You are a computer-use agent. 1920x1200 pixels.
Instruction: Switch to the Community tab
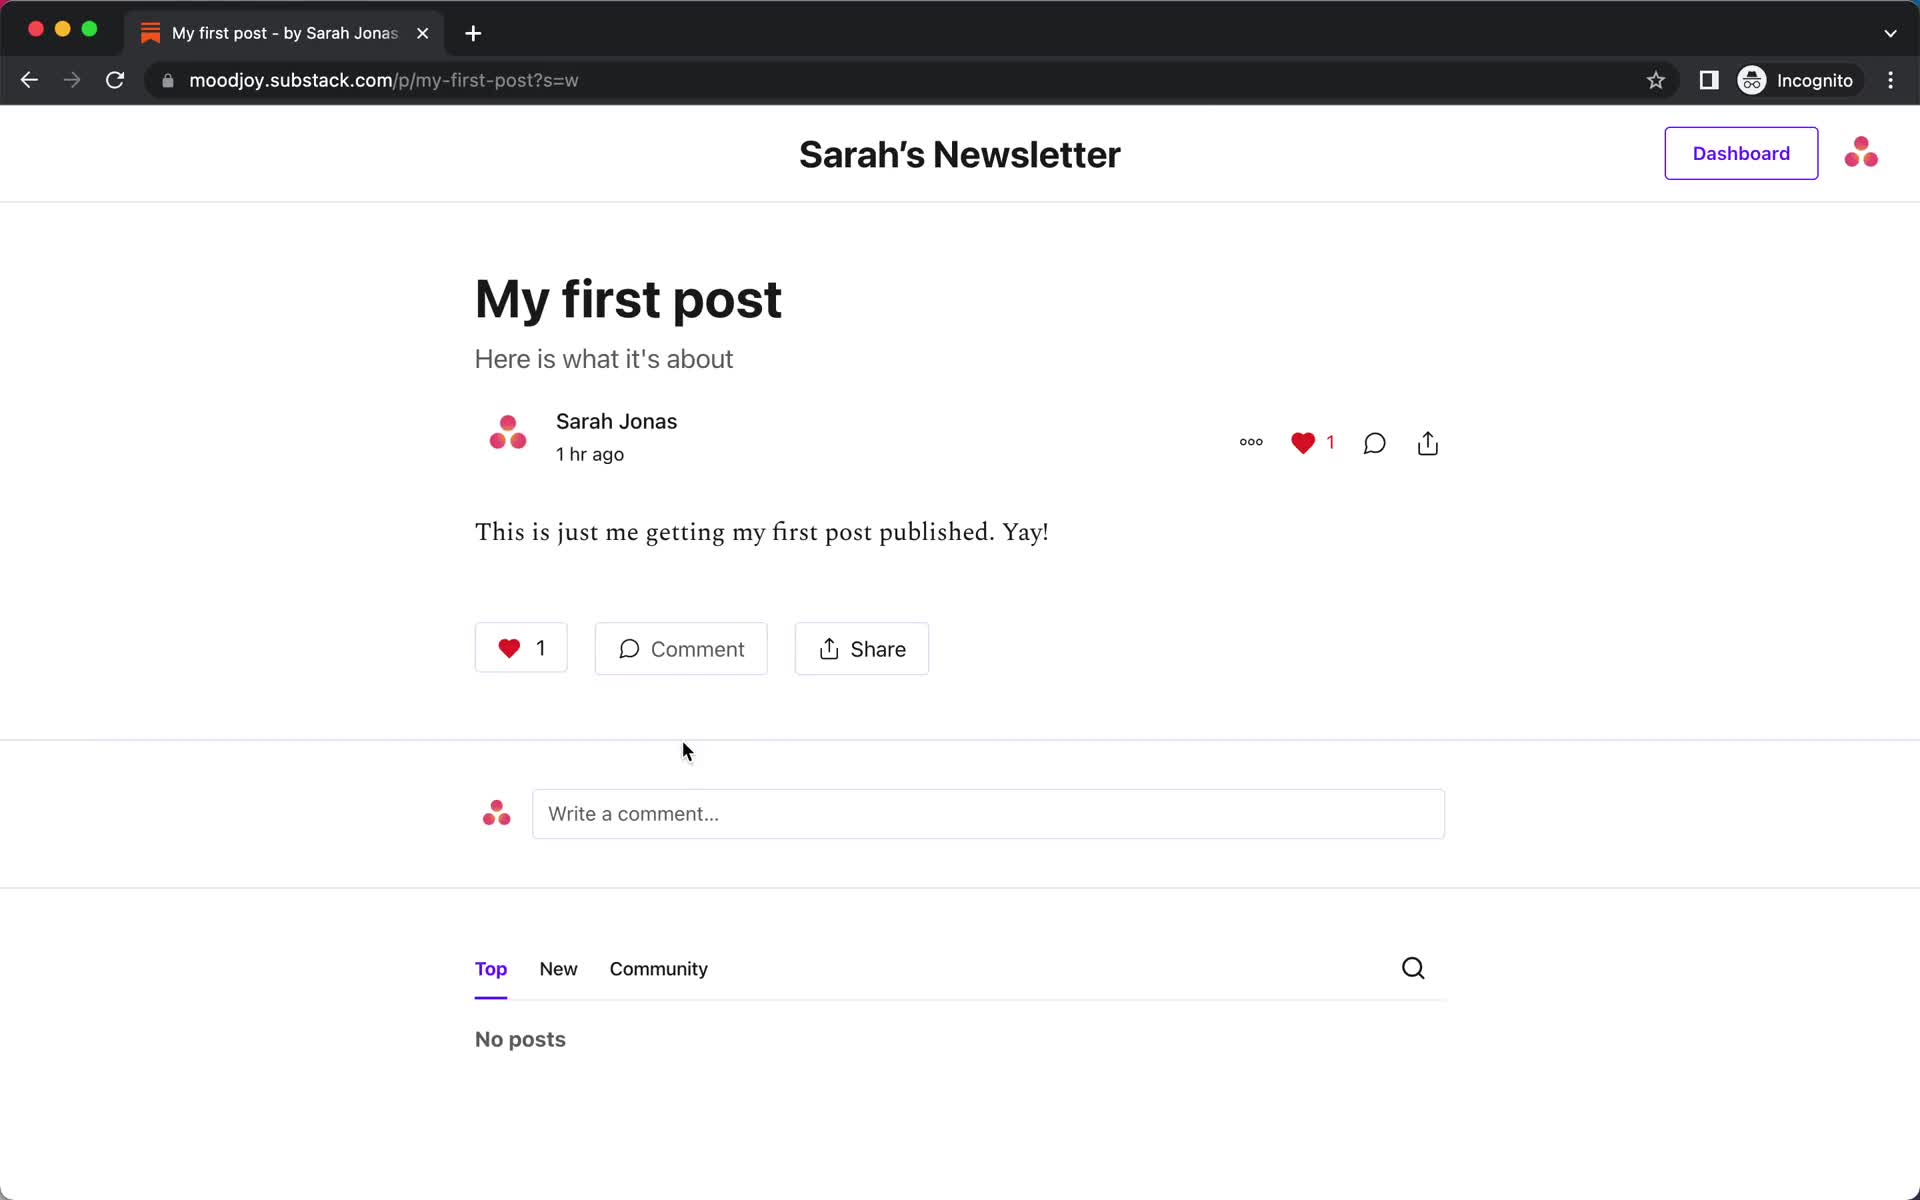pos(658,969)
